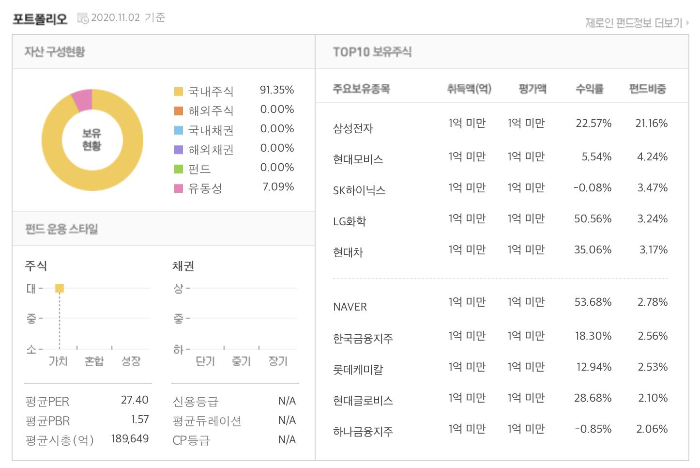Click the 평균PER value 27.40

coord(134,400)
